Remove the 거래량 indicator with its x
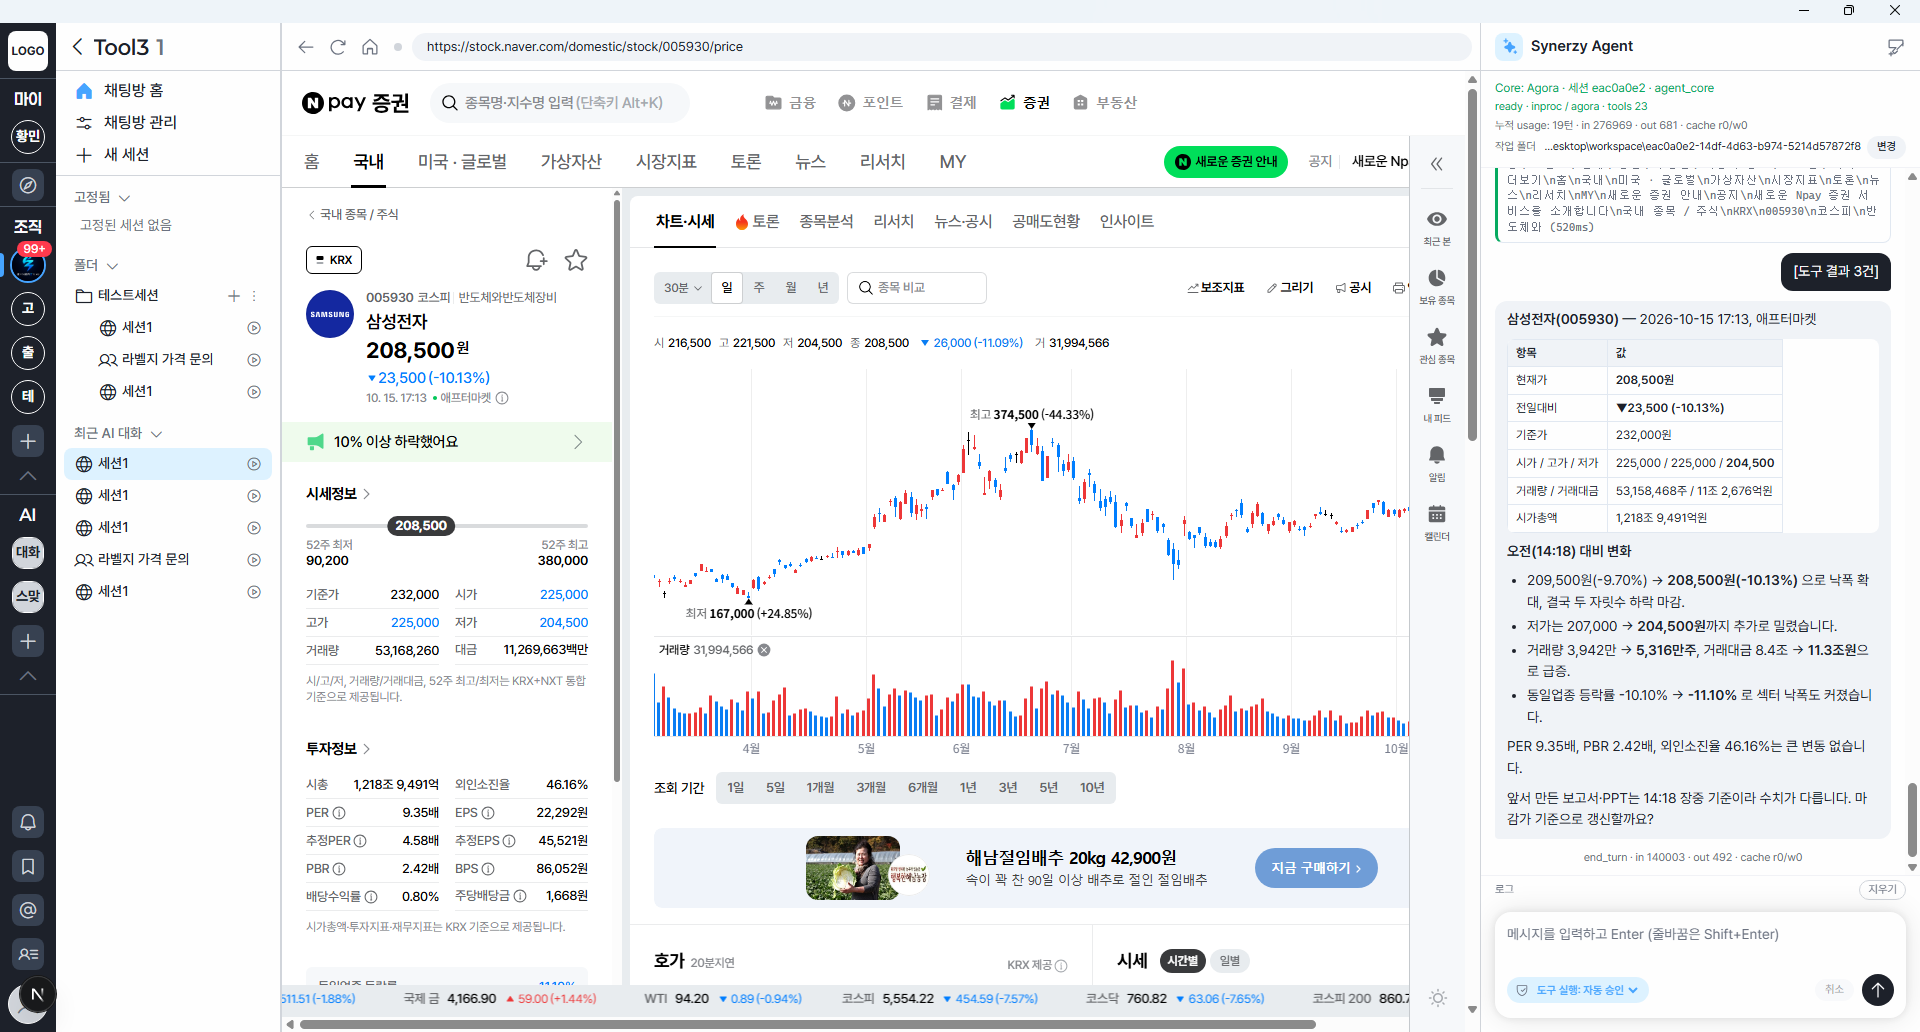This screenshot has width=1920, height=1032. [764, 650]
